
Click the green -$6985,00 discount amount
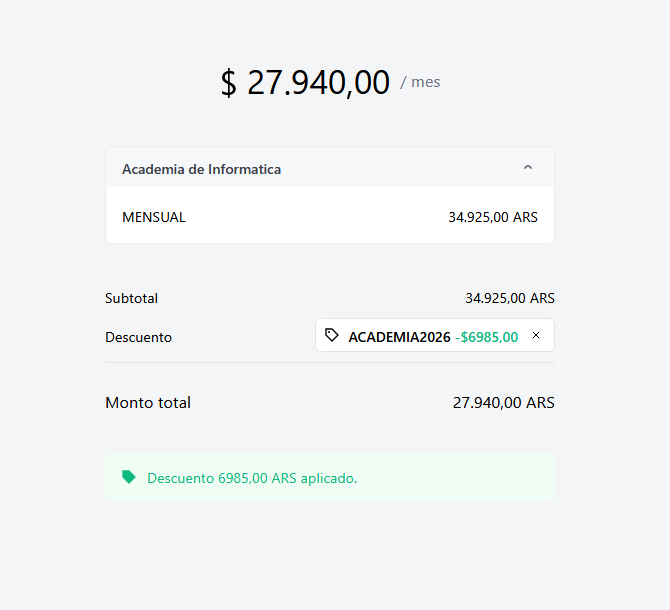coord(487,337)
